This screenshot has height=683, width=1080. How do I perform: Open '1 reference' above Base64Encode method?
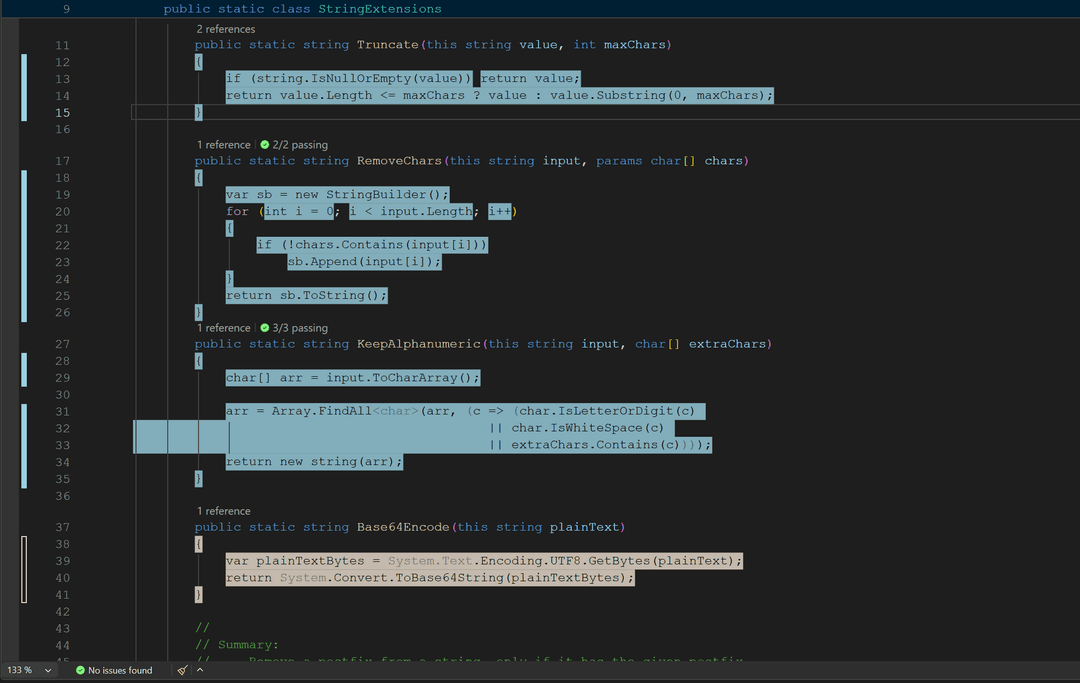coord(222,511)
